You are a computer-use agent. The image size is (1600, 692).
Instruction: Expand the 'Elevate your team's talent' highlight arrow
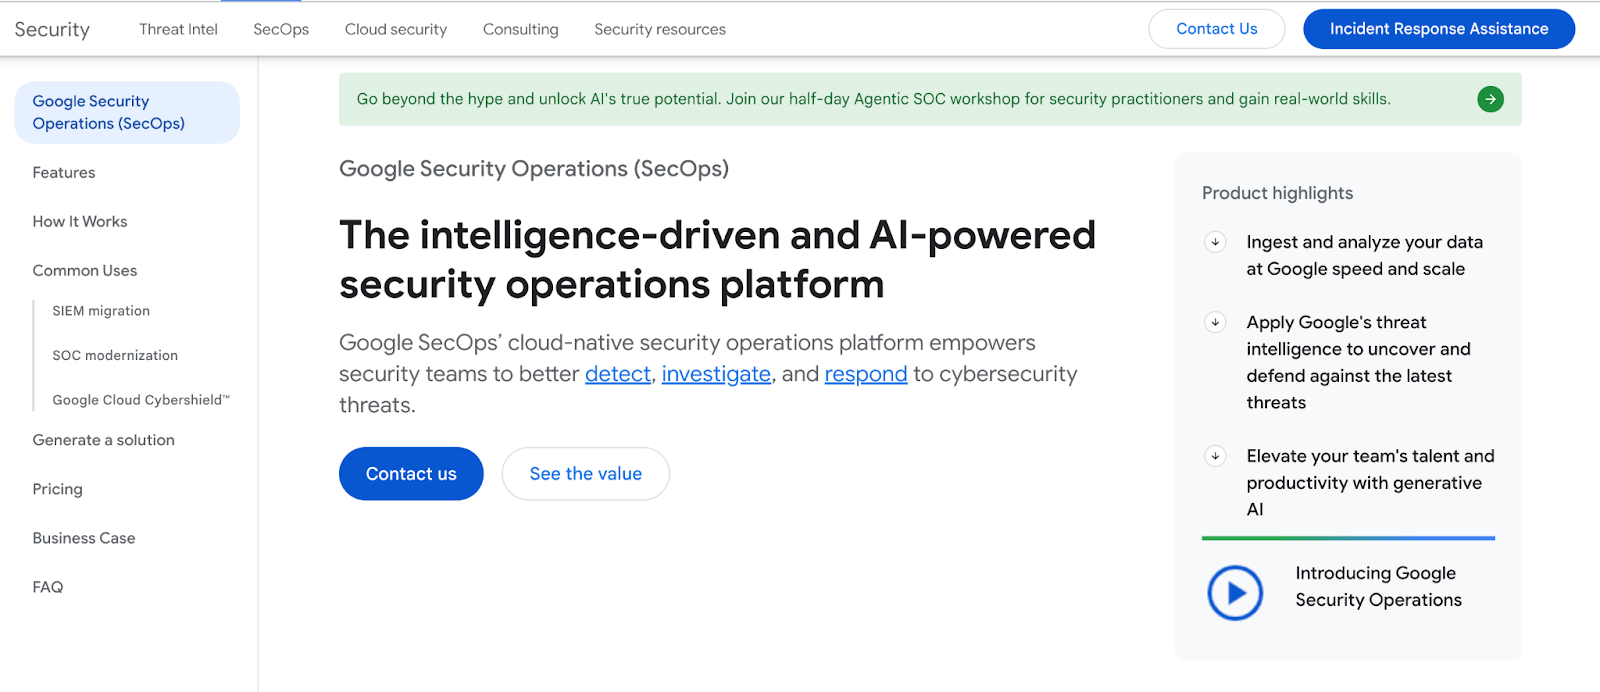coord(1215,456)
